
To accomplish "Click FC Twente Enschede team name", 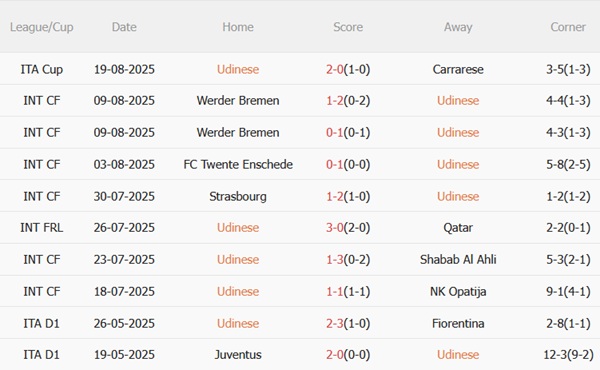I will [x=238, y=165].
